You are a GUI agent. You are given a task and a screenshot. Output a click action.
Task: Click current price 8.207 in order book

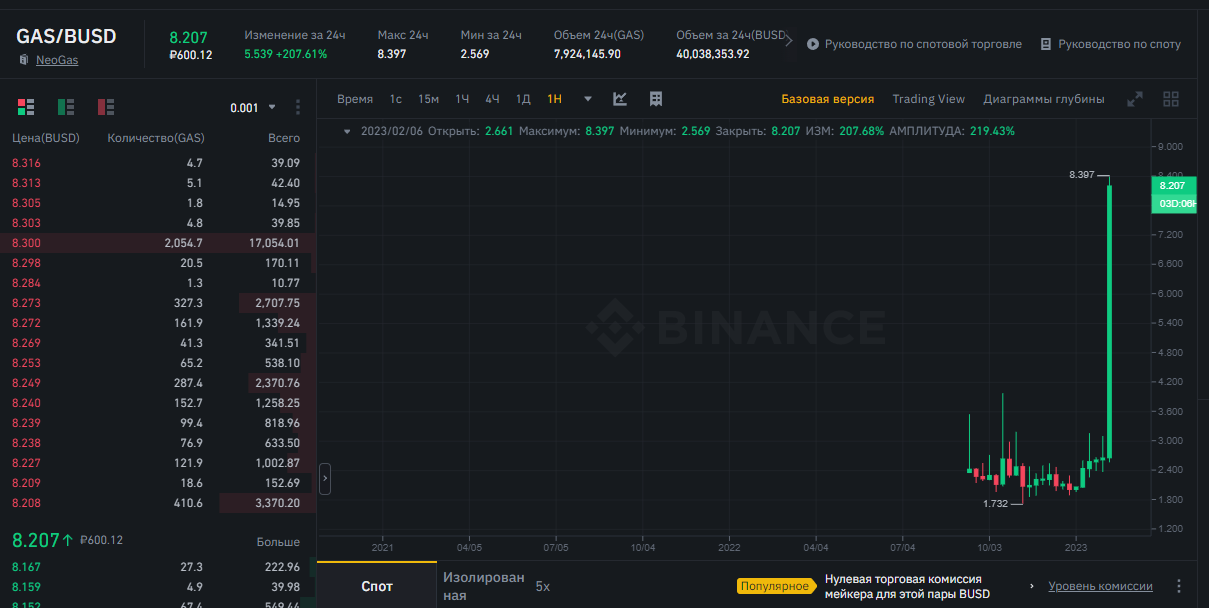pyautogui.click(x=36, y=540)
